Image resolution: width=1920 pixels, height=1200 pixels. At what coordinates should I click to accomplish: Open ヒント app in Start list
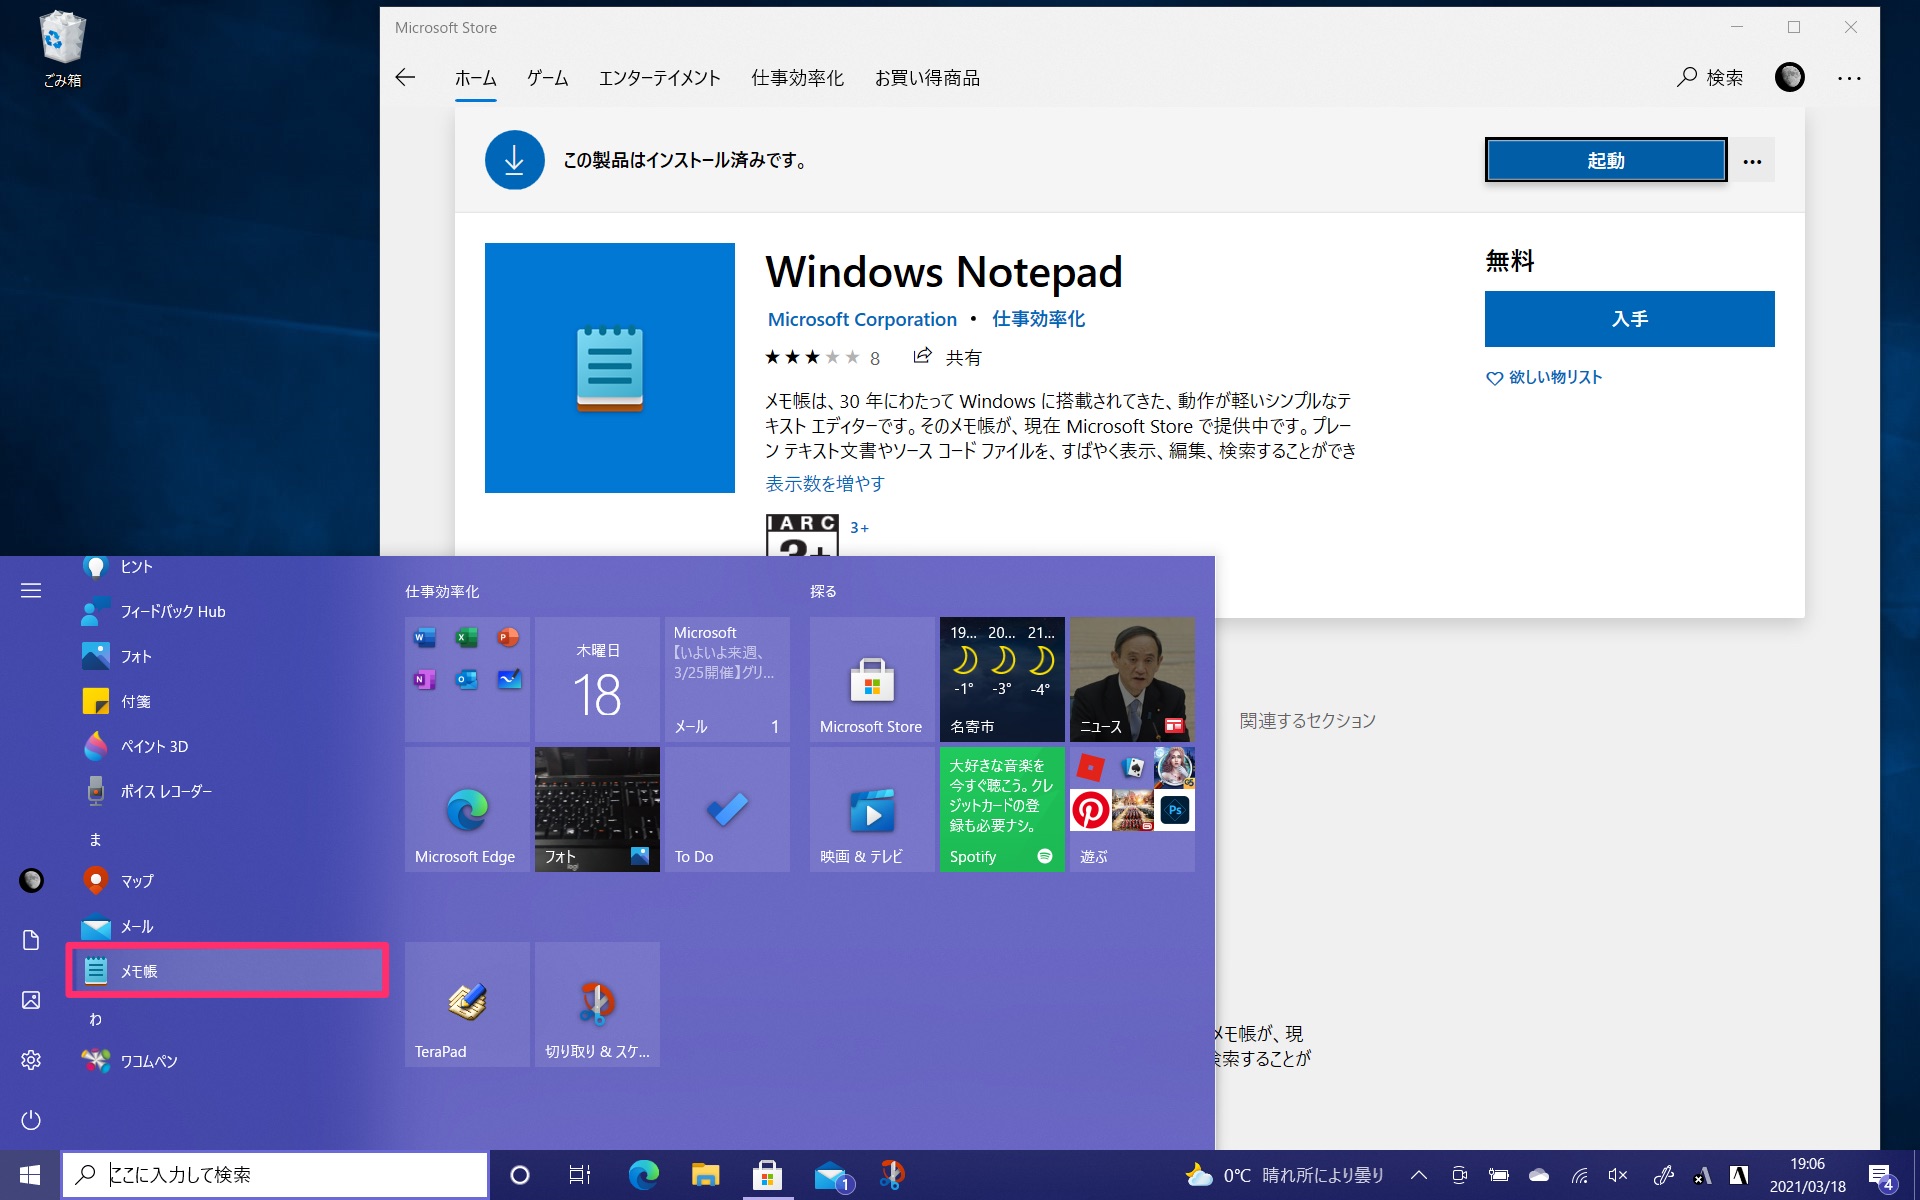point(227,567)
